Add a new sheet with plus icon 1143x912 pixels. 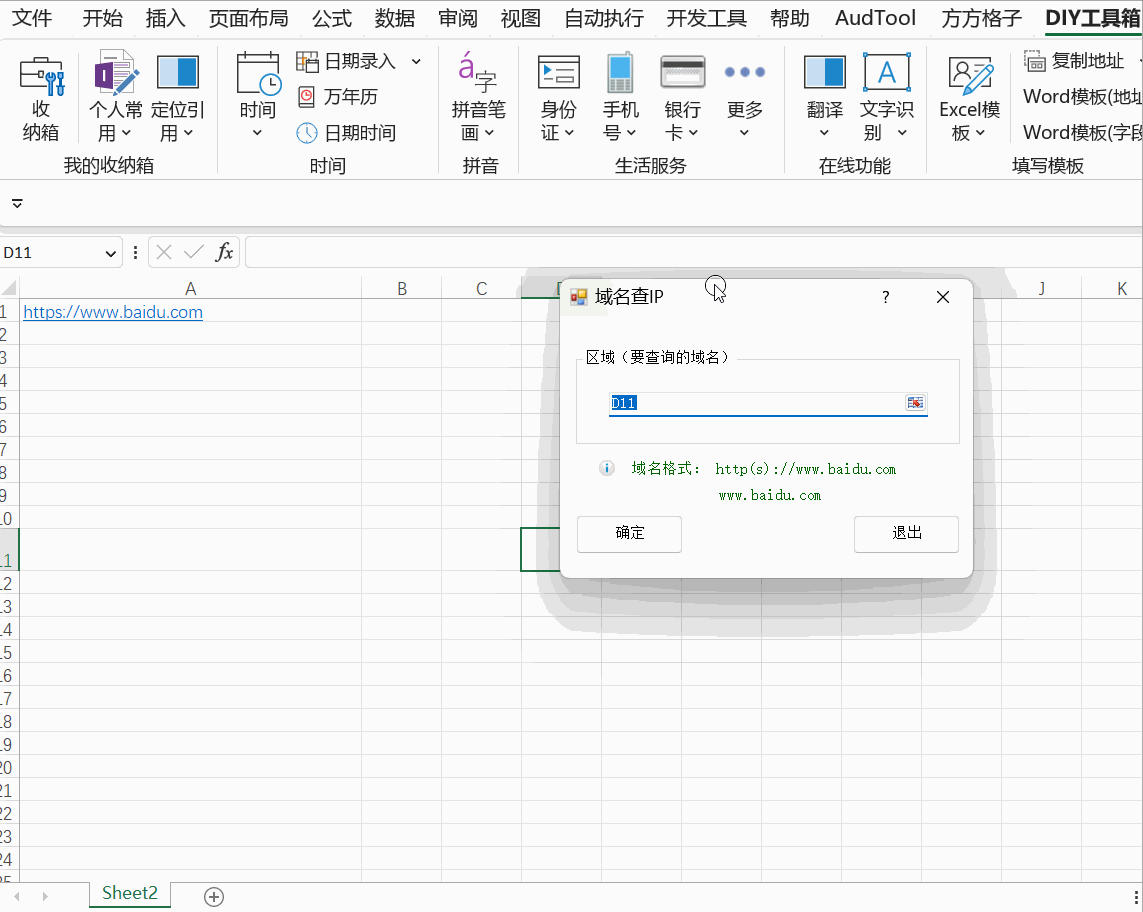pos(214,897)
